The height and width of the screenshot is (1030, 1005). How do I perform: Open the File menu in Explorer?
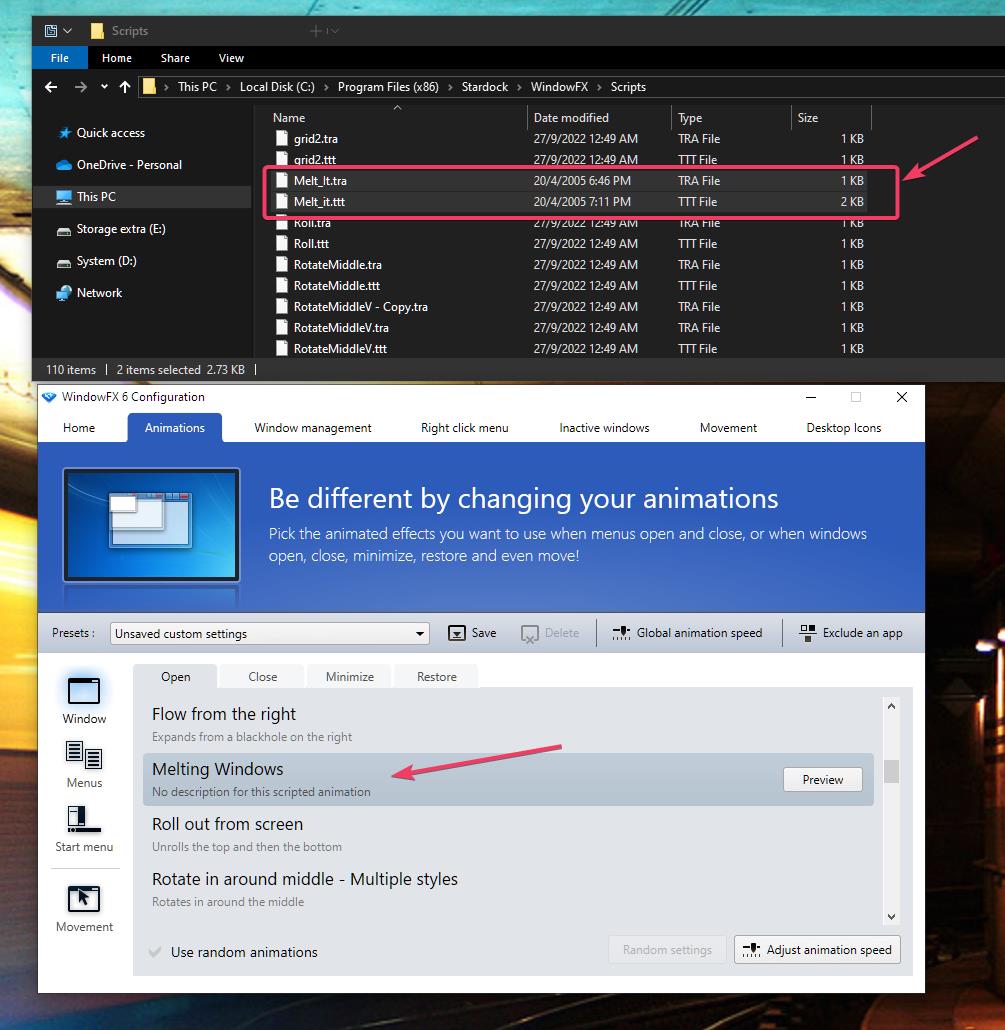click(60, 58)
